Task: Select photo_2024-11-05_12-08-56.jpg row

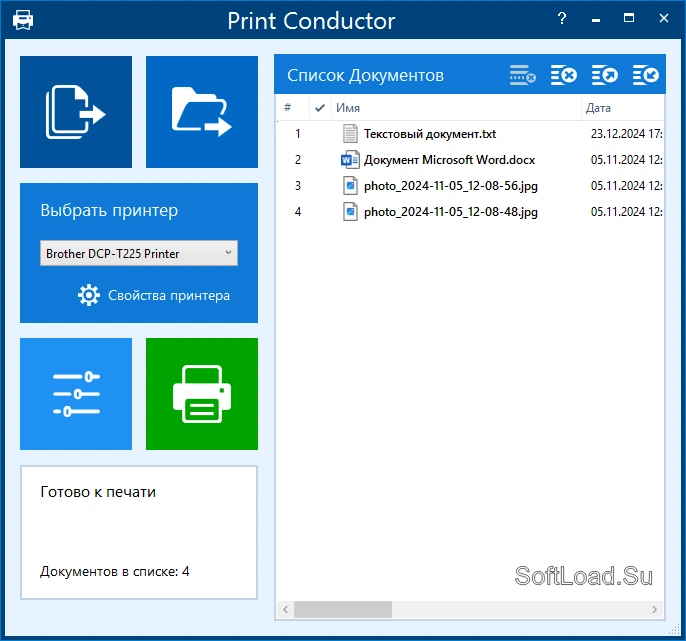Action: tap(470, 186)
